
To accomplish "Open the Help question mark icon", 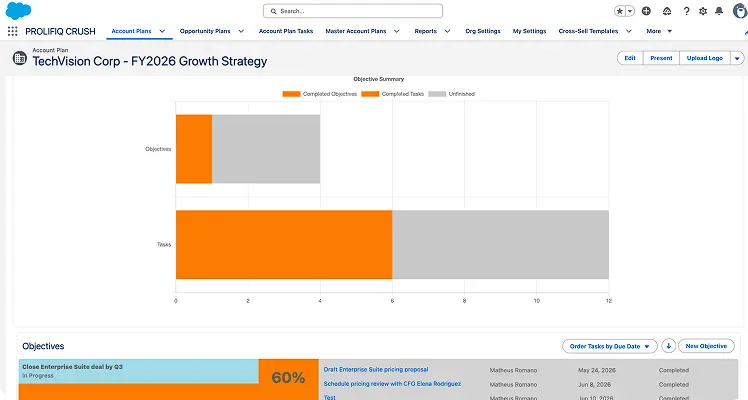I will click(x=686, y=11).
